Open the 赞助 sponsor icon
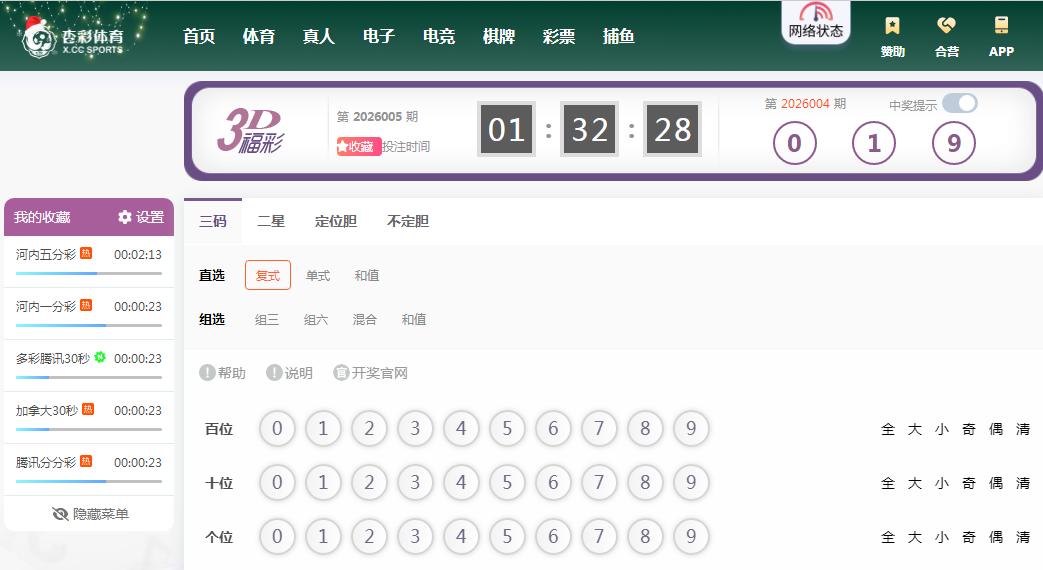The height and width of the screenshot is (570, 1043). tap(892, 27)
